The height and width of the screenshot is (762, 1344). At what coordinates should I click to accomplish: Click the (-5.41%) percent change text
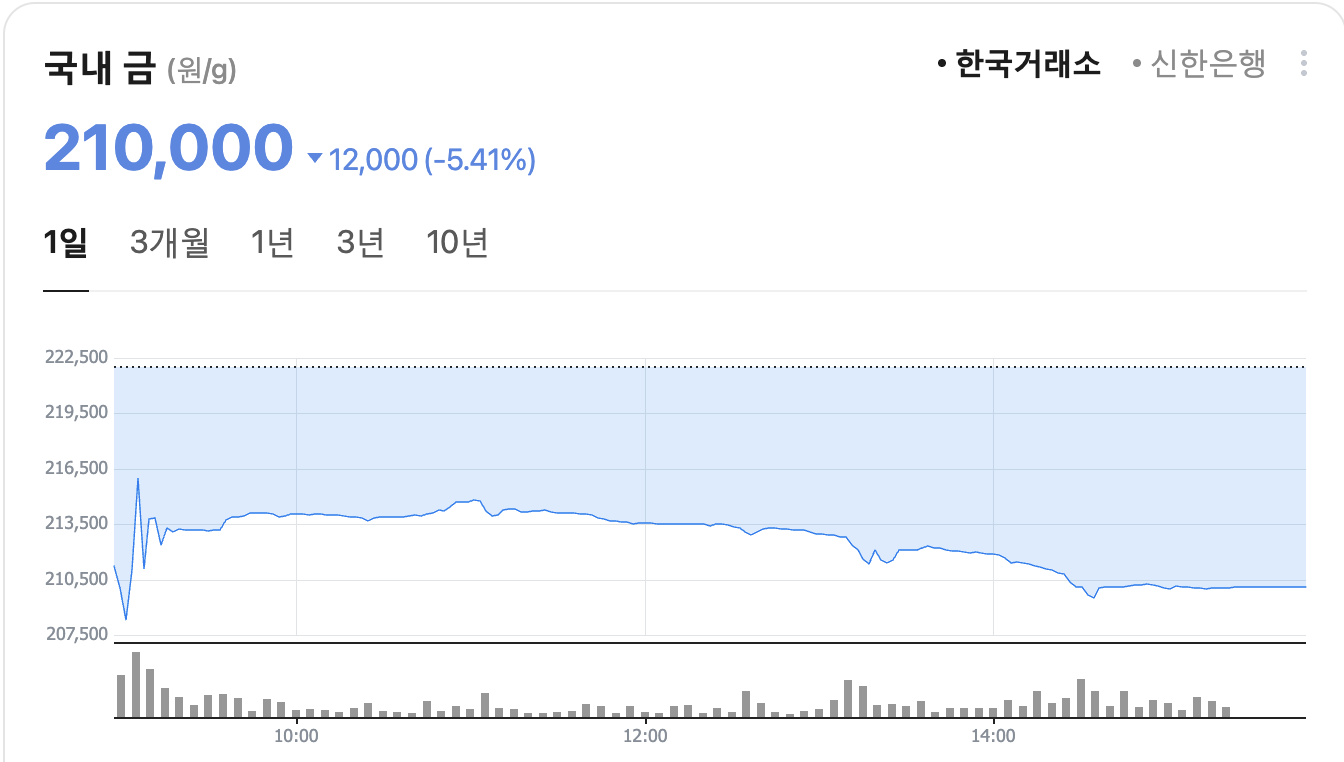[x=480, y=159]
